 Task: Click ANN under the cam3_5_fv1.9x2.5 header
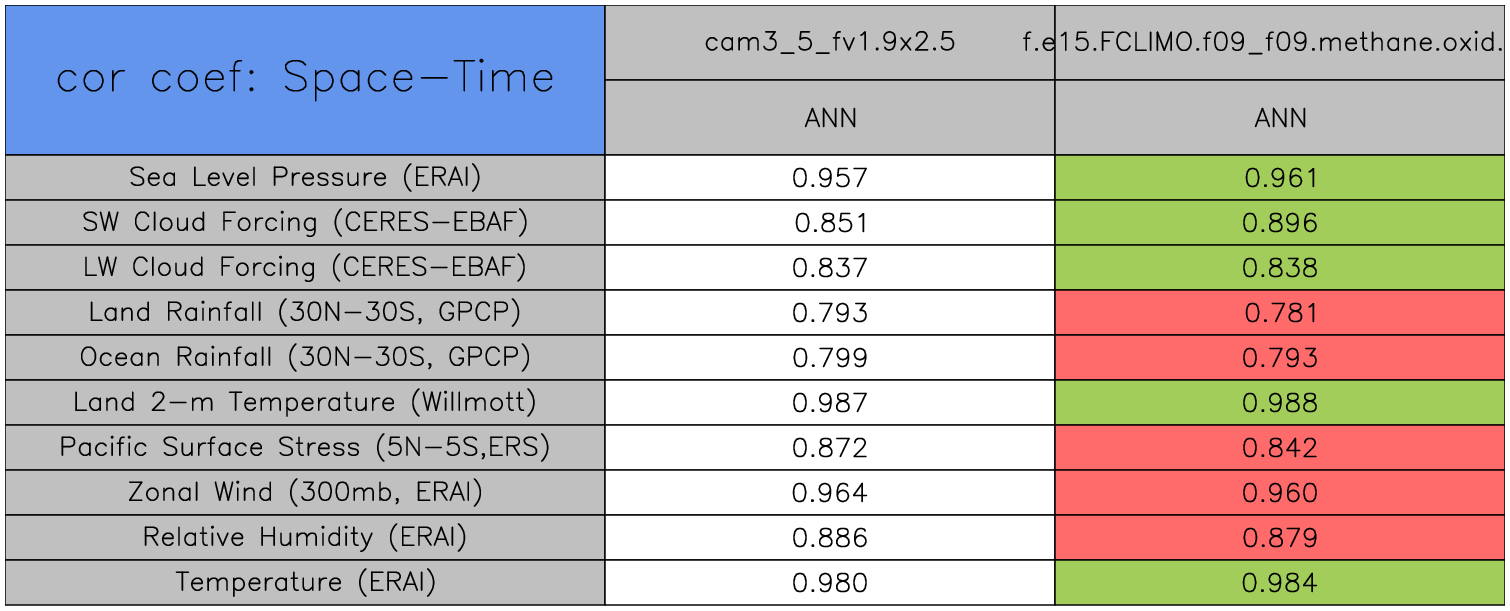830,118
